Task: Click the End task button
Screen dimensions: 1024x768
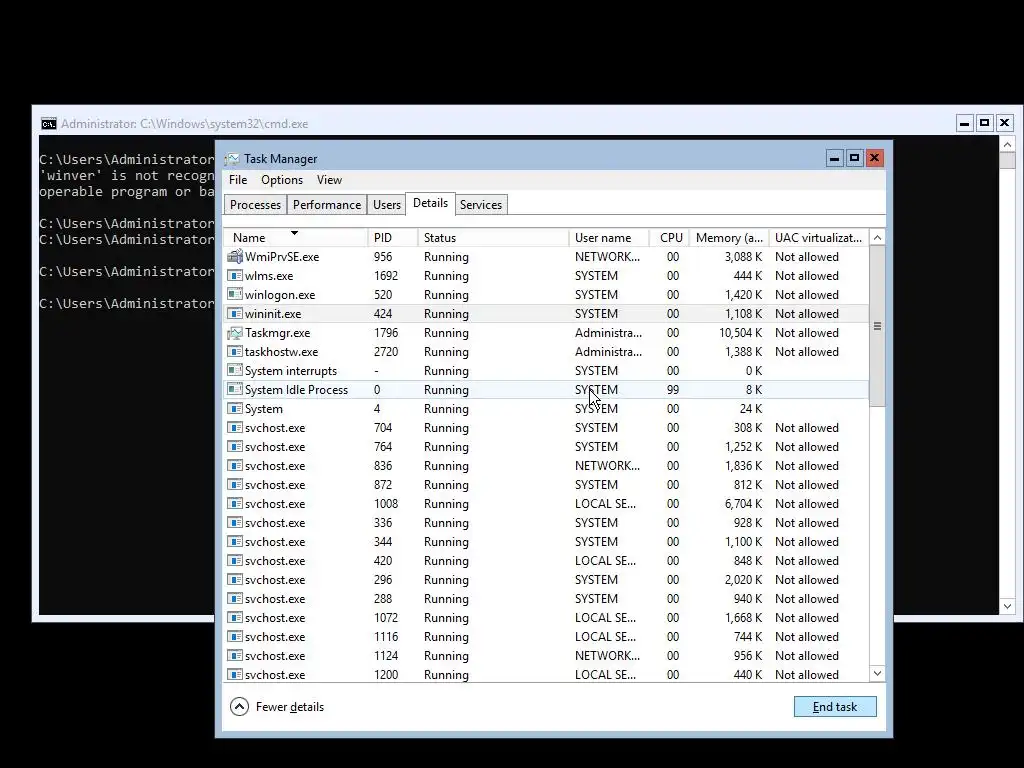Action: (835, 707)
